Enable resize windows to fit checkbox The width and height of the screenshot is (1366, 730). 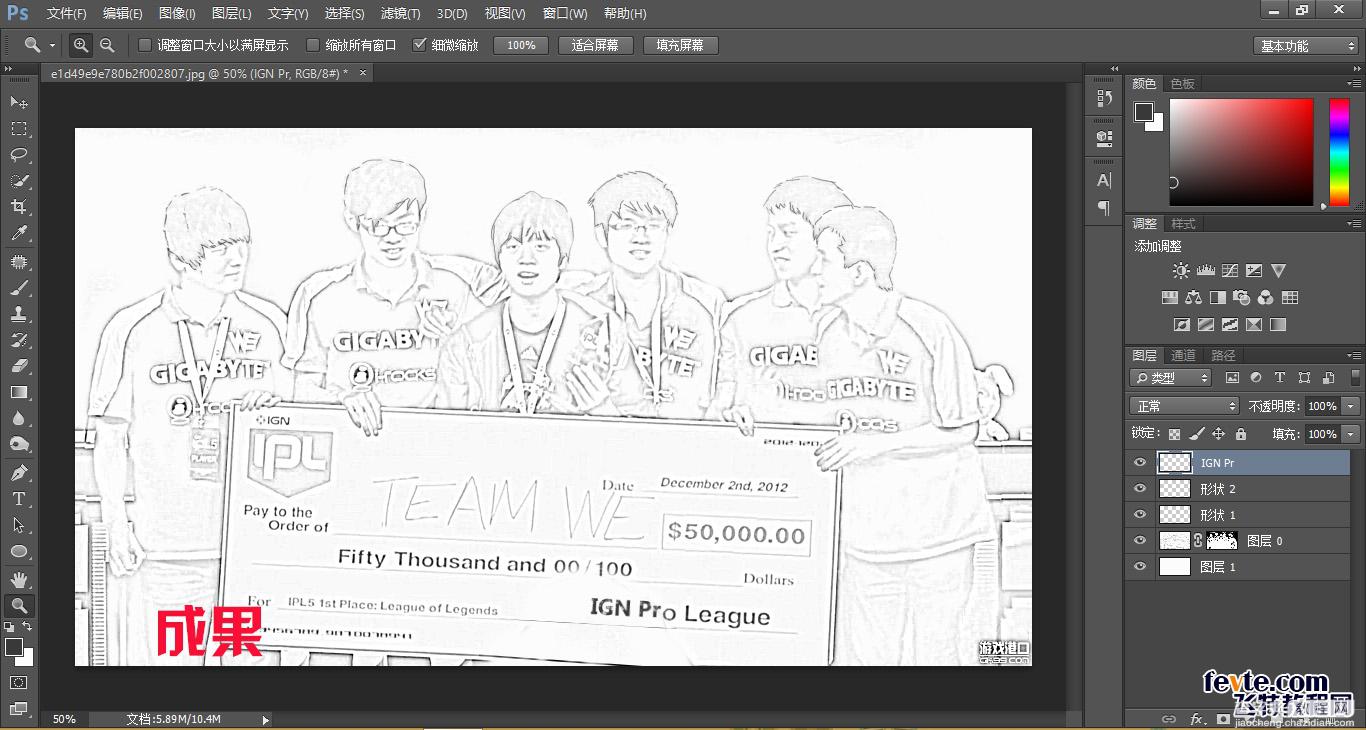[145, 45]
